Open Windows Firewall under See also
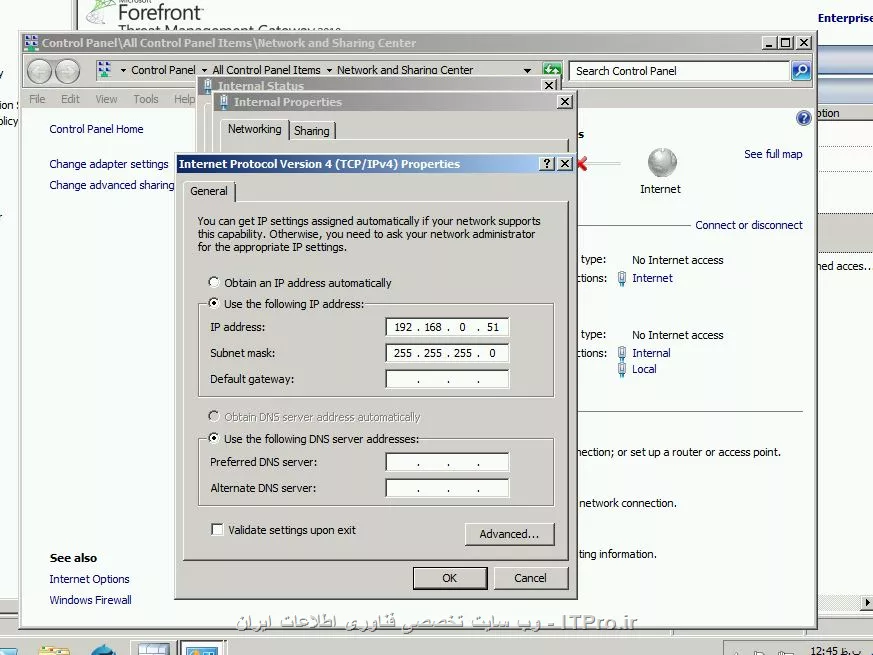Screen dimensions: 873x655 (90, 600)
